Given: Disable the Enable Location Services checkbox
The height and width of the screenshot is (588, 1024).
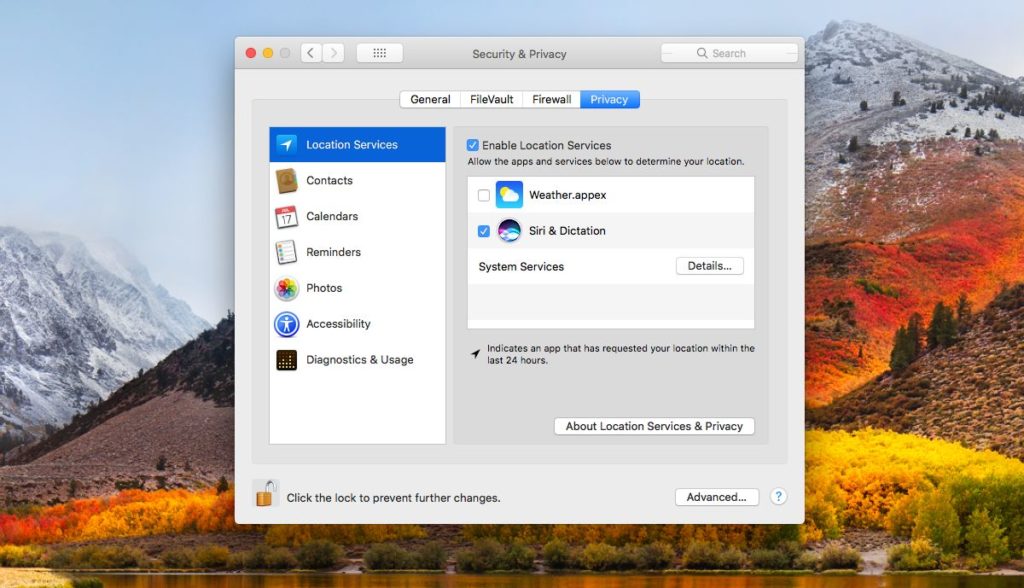Looking at the screenshot, I should (471, 144).
